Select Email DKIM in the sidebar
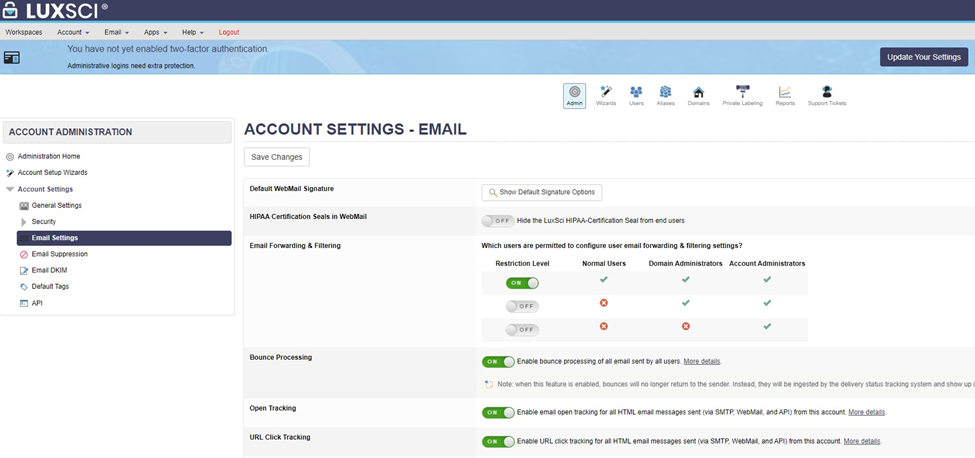The width and height of the screenshot is (975, 458). click(x=49, y=270)
